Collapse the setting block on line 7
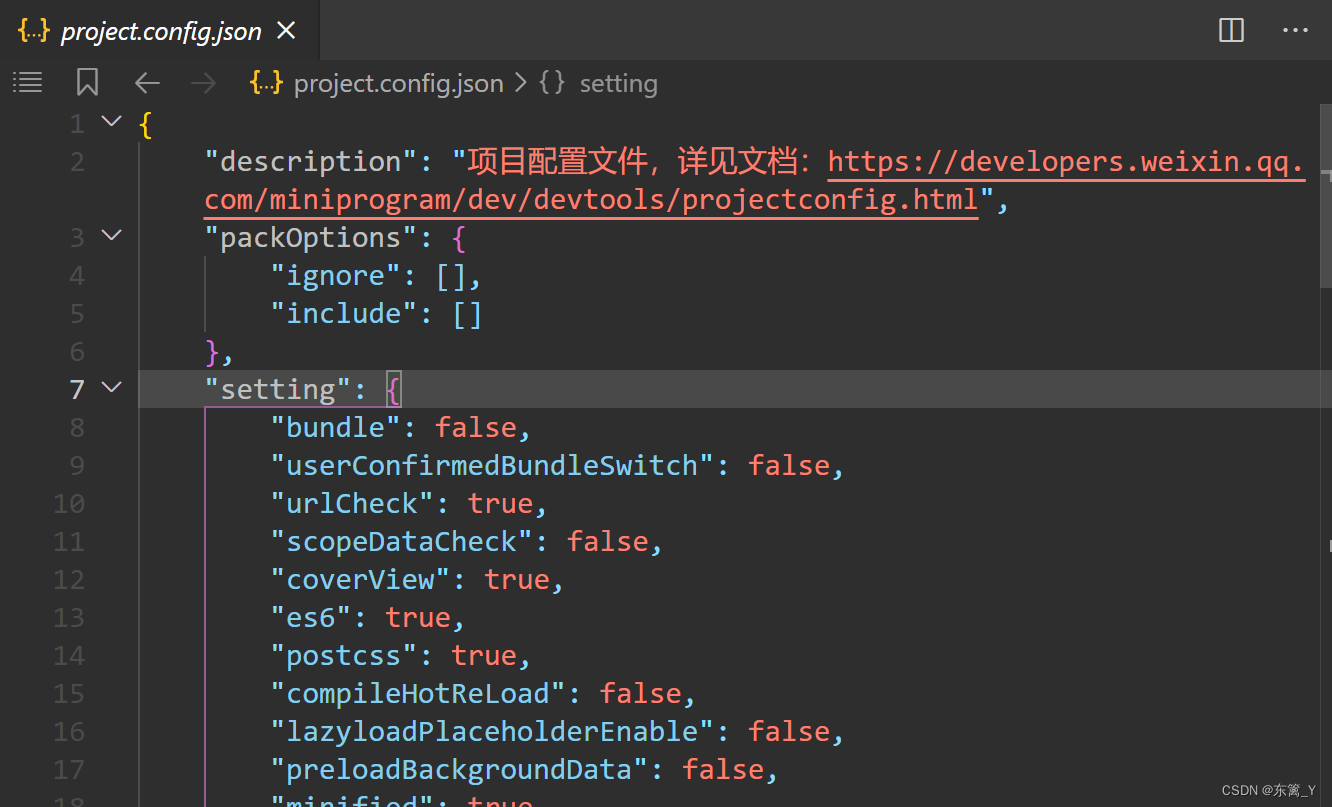The width and height of the screenshot is (1332, 807). click(x=112, y=388)
